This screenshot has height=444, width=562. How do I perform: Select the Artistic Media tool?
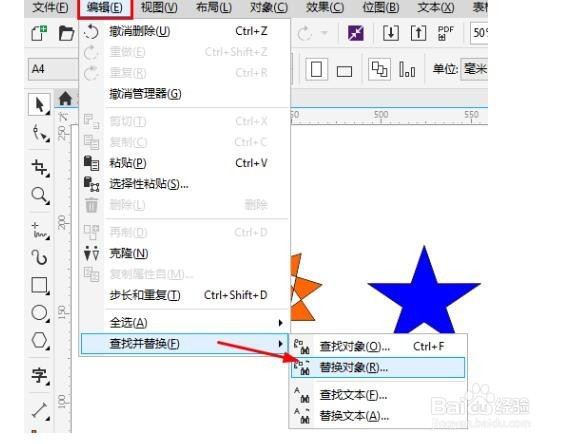39,257
